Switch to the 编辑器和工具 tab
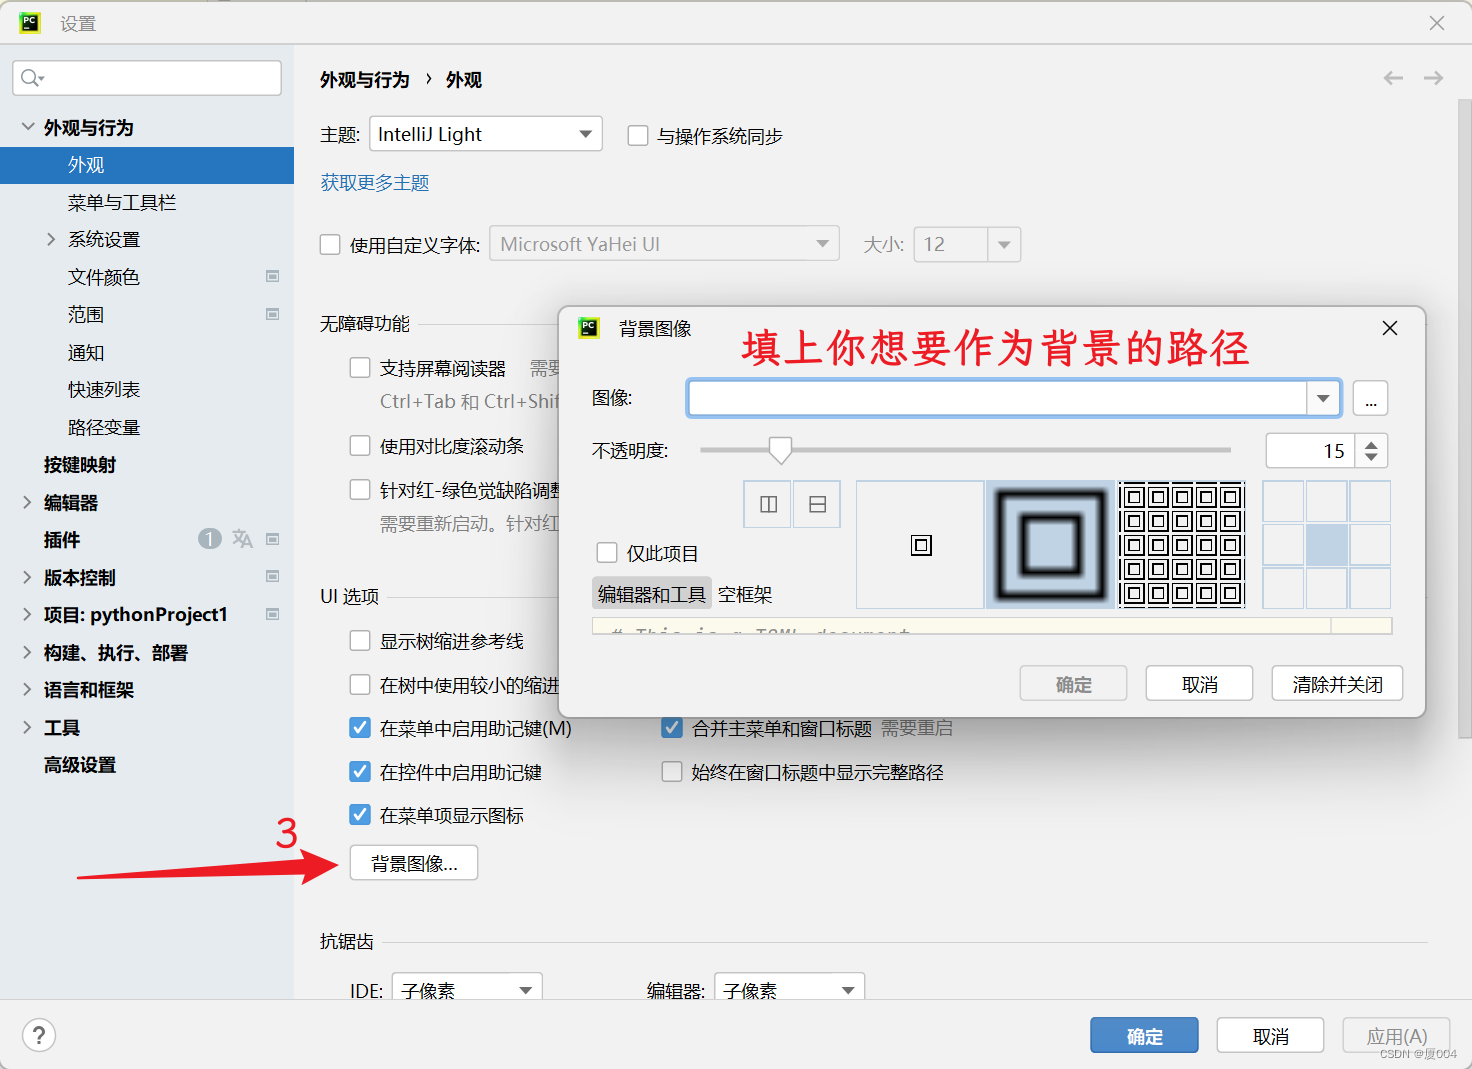 pos(652,594)
